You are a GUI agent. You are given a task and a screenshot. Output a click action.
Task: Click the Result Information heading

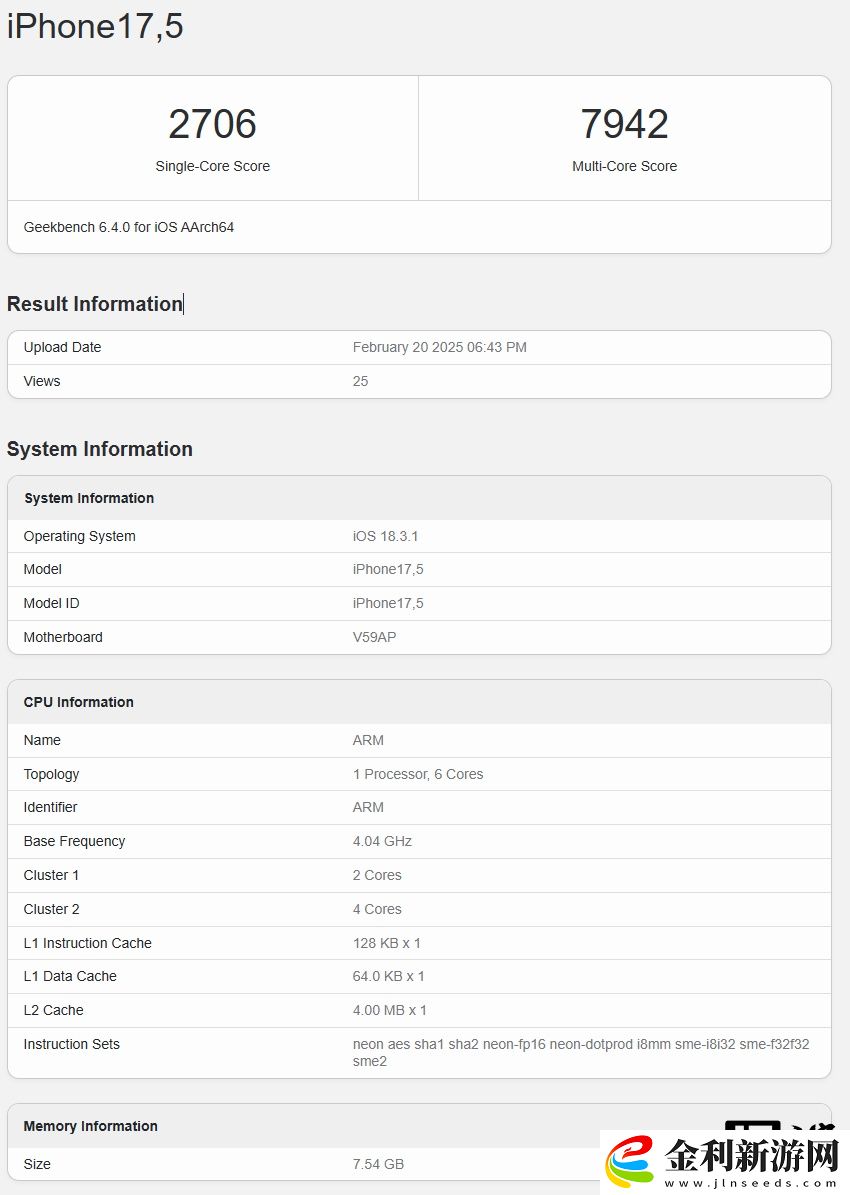point(95,304)
